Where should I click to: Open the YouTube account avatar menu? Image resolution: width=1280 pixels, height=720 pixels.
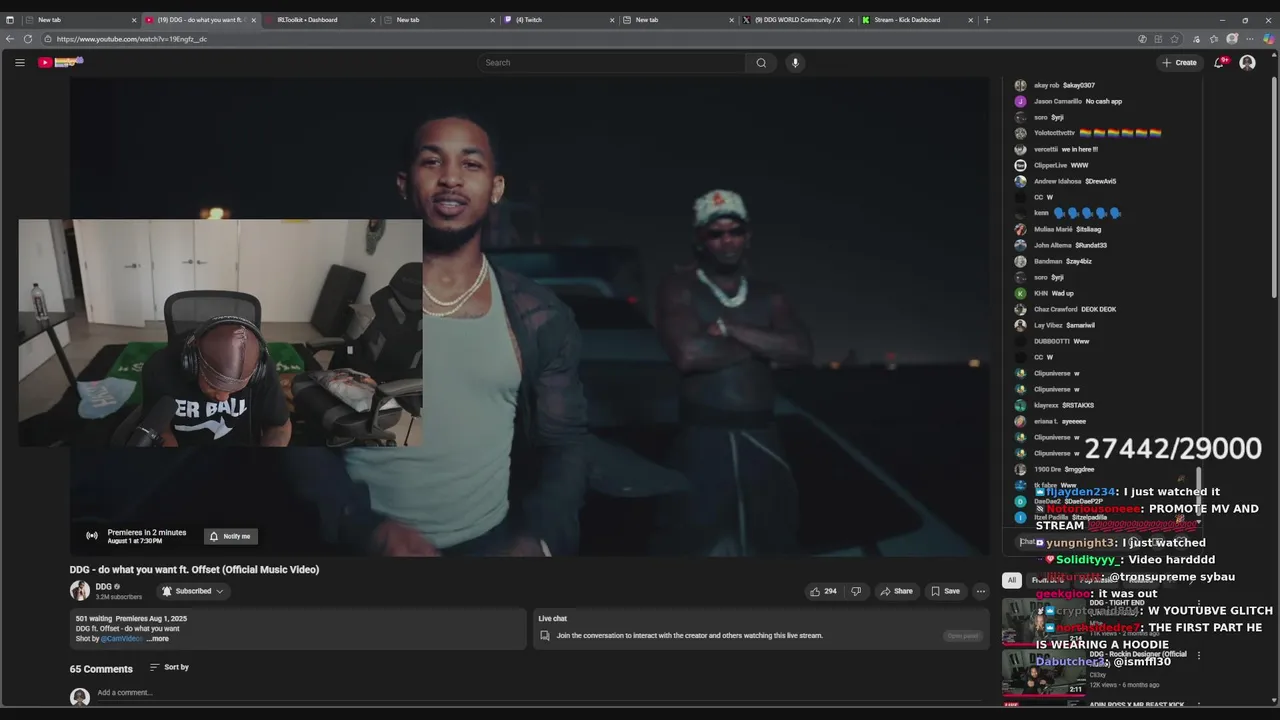[1247, 62]
